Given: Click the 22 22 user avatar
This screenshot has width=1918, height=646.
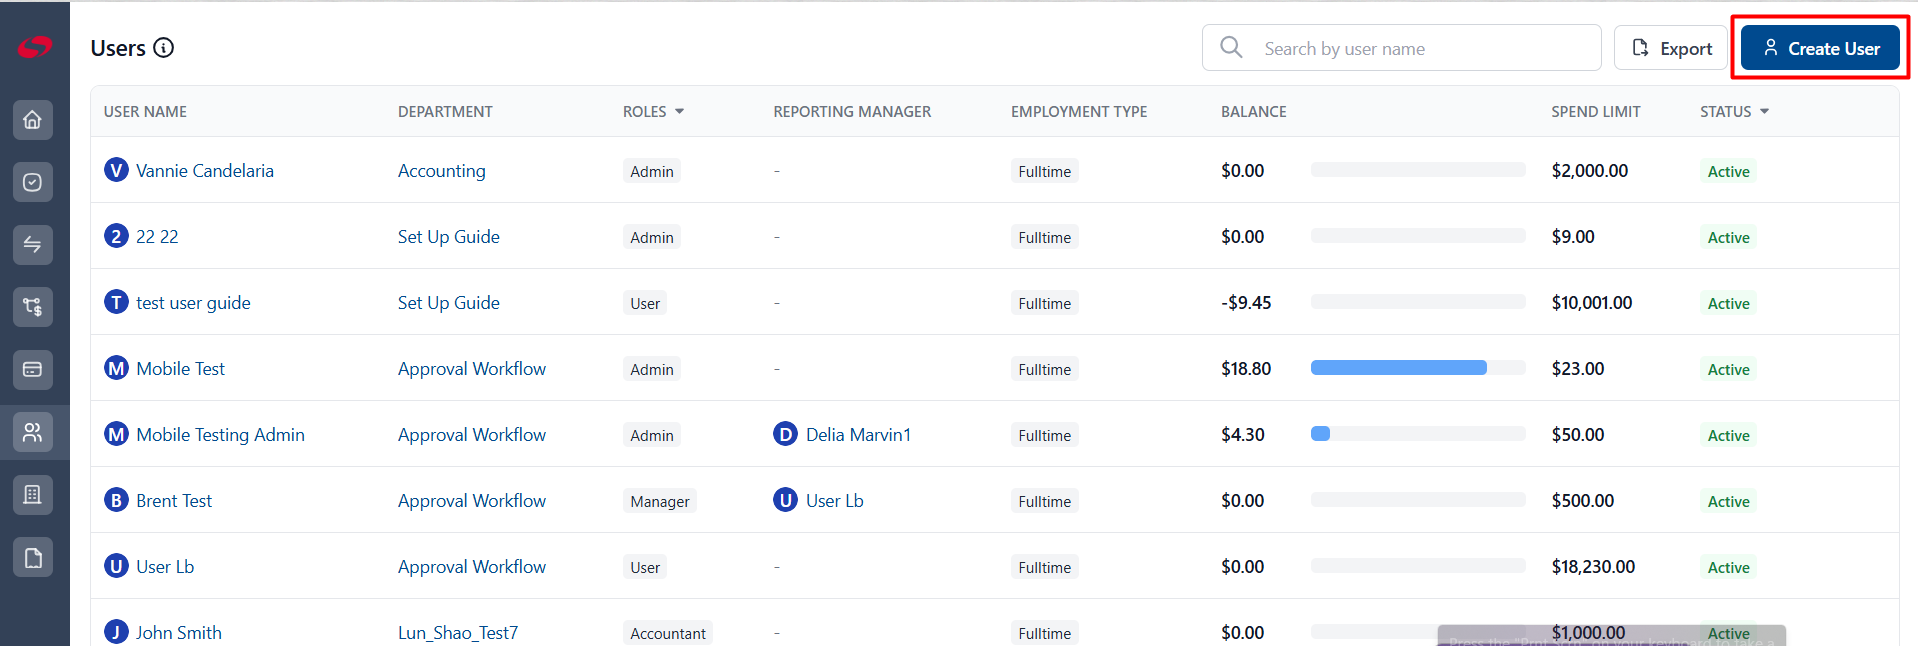Looking at the screenshot, I should click(116, 236).
